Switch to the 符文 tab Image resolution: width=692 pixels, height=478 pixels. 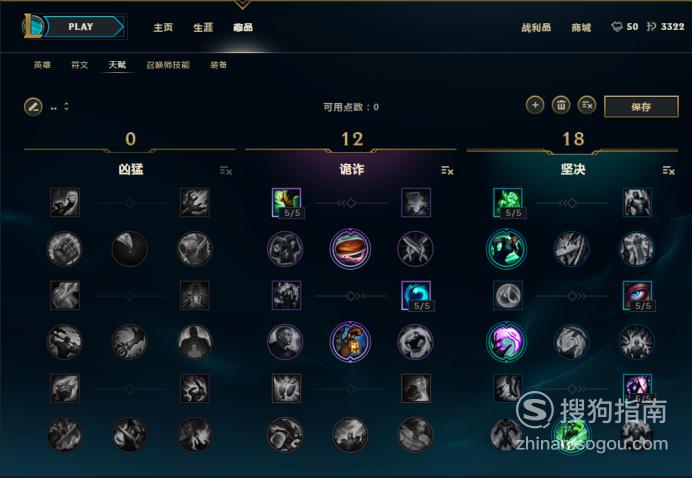click(80, 65)
